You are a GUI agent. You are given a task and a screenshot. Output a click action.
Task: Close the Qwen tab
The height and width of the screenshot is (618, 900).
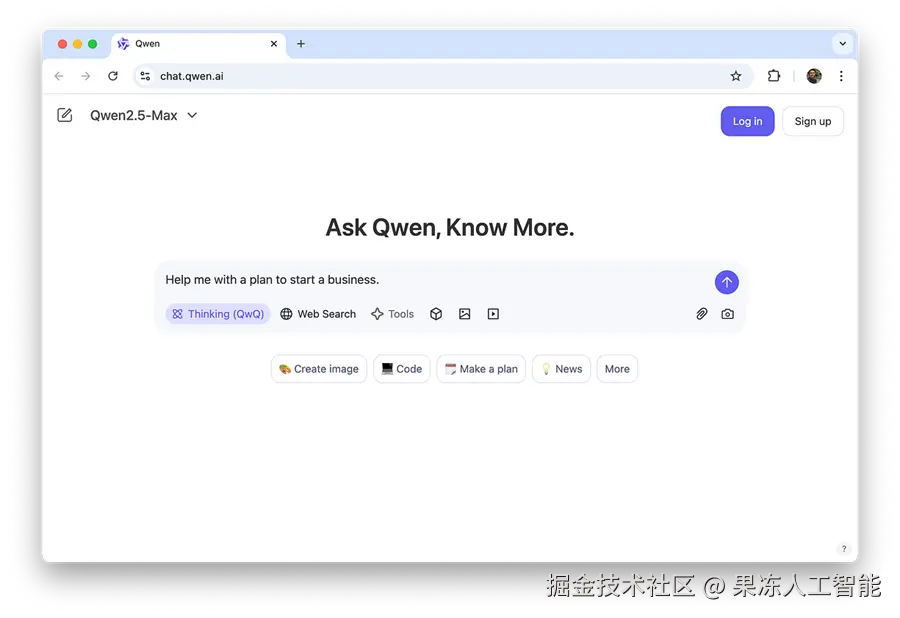[x=274, y=44]
